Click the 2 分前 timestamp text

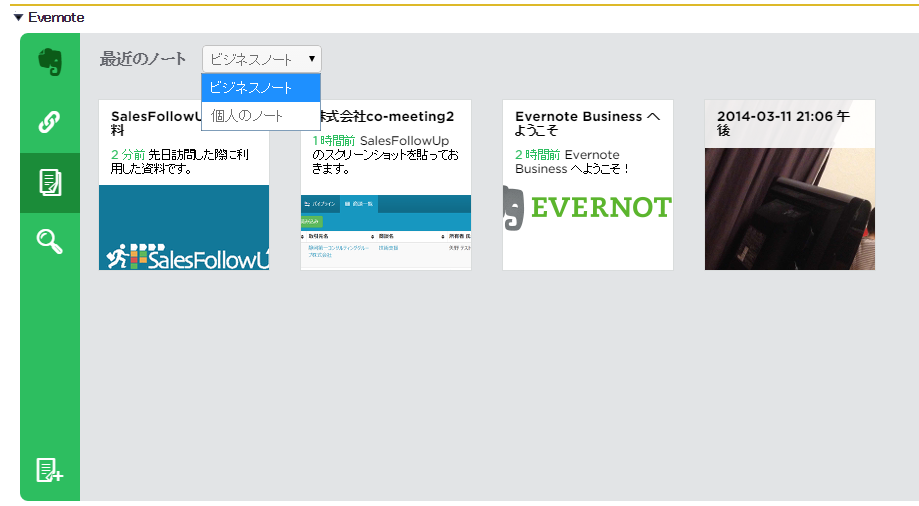tap(128, 155)
